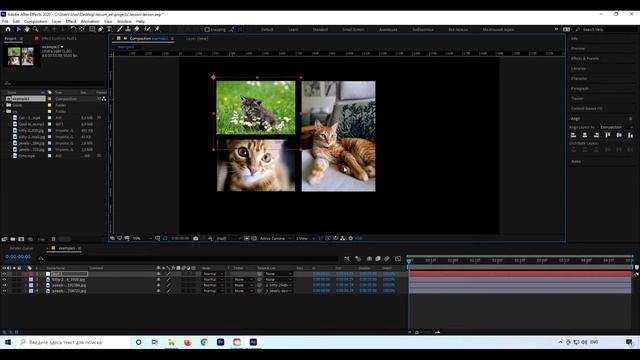640x360 pixels.
Task: Click Create new composition icon in Project panel
Action: coord(21,239)
